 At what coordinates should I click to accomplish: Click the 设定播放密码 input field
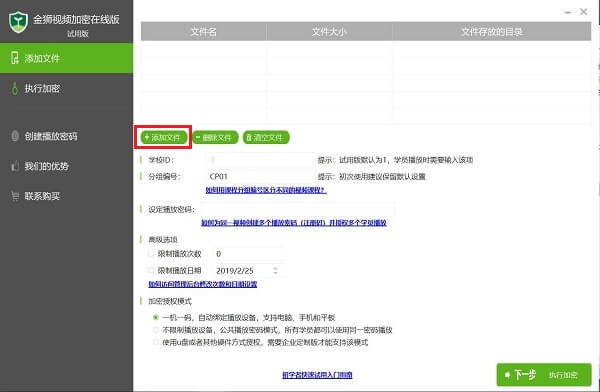pos(297,209)
